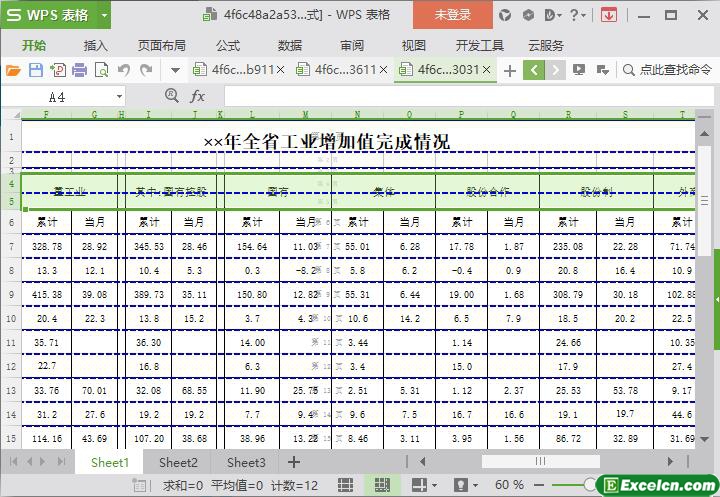720x497 pixels.
Task: Open eye-protection lightbulb dropdown in status bar
Action: click(x=466, y=485)
